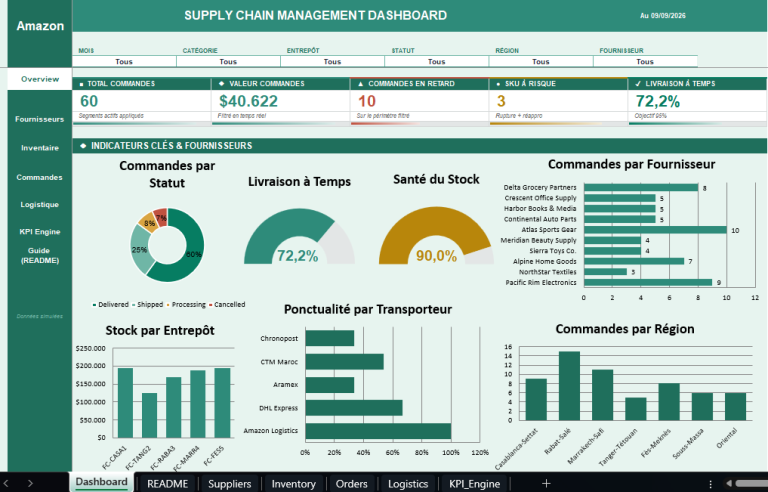Open the Statut filter dropdown
This screenshot has height=492, width=768.
[x=436, y=61]
